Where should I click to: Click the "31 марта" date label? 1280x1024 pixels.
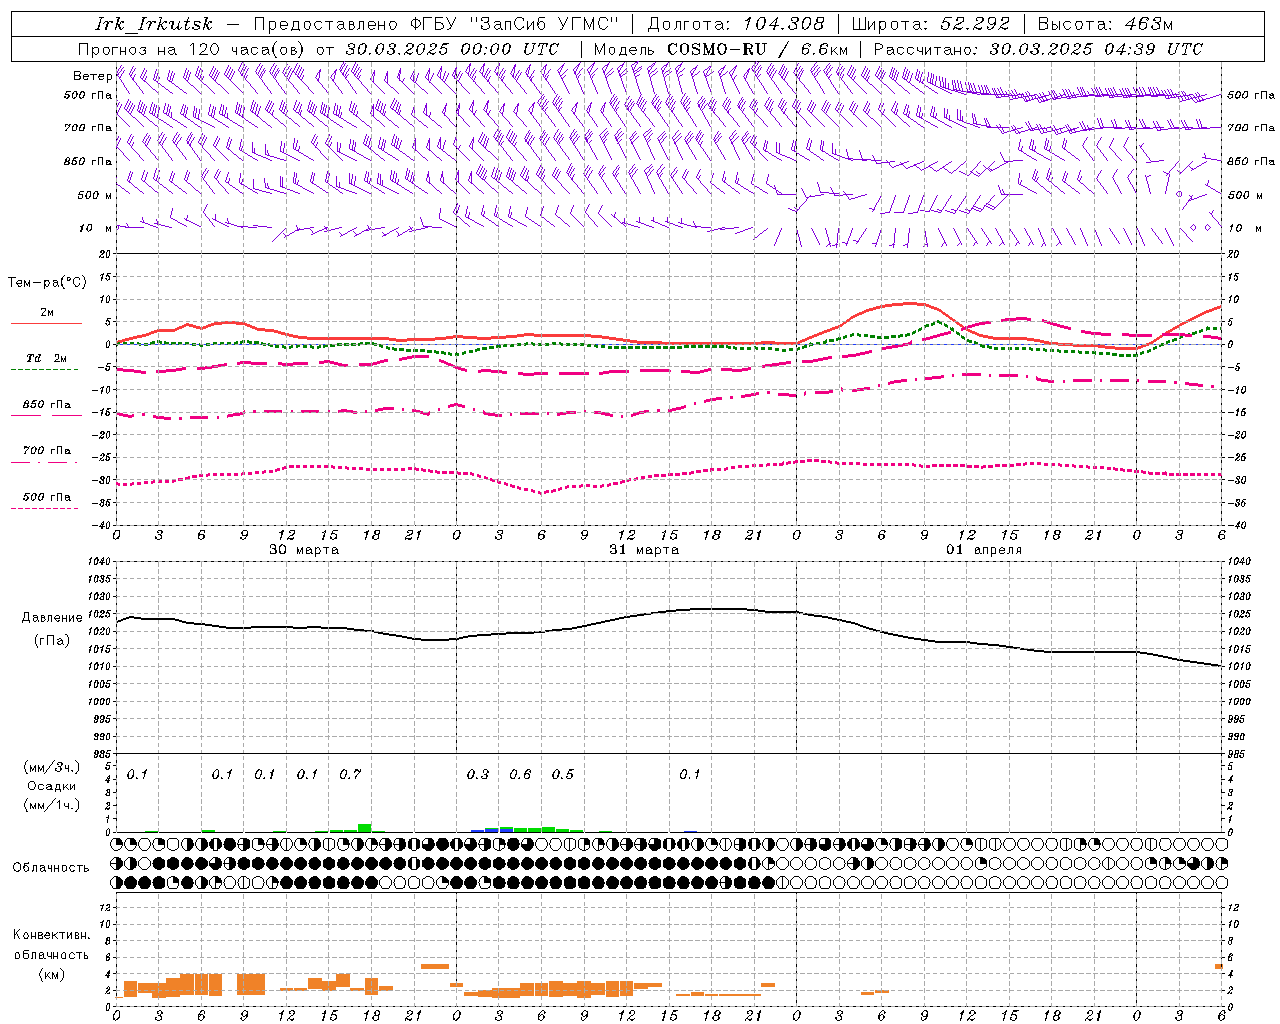point(644,550)
